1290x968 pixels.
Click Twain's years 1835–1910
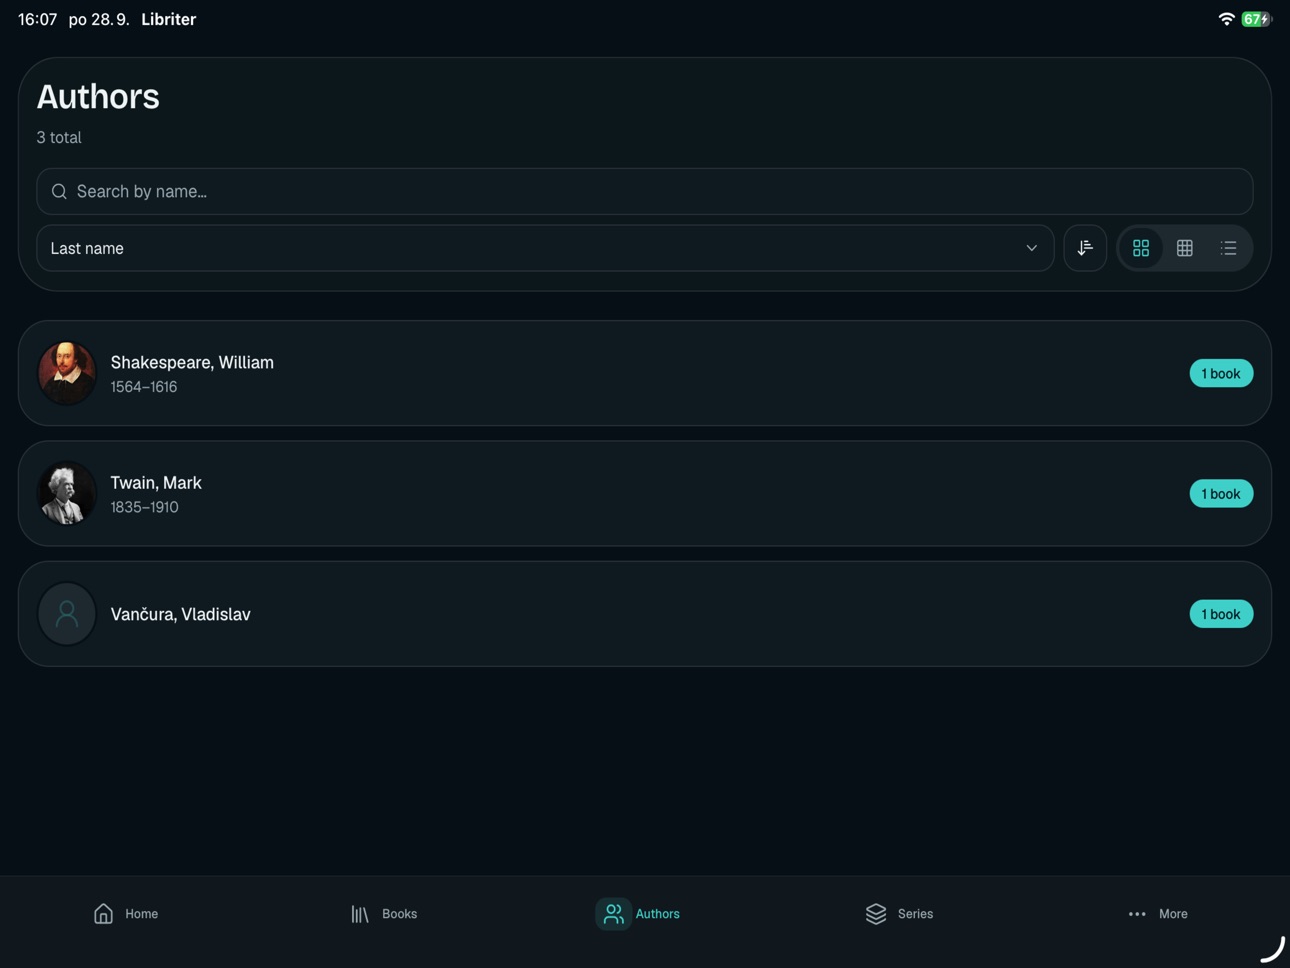tap(145, 507)
